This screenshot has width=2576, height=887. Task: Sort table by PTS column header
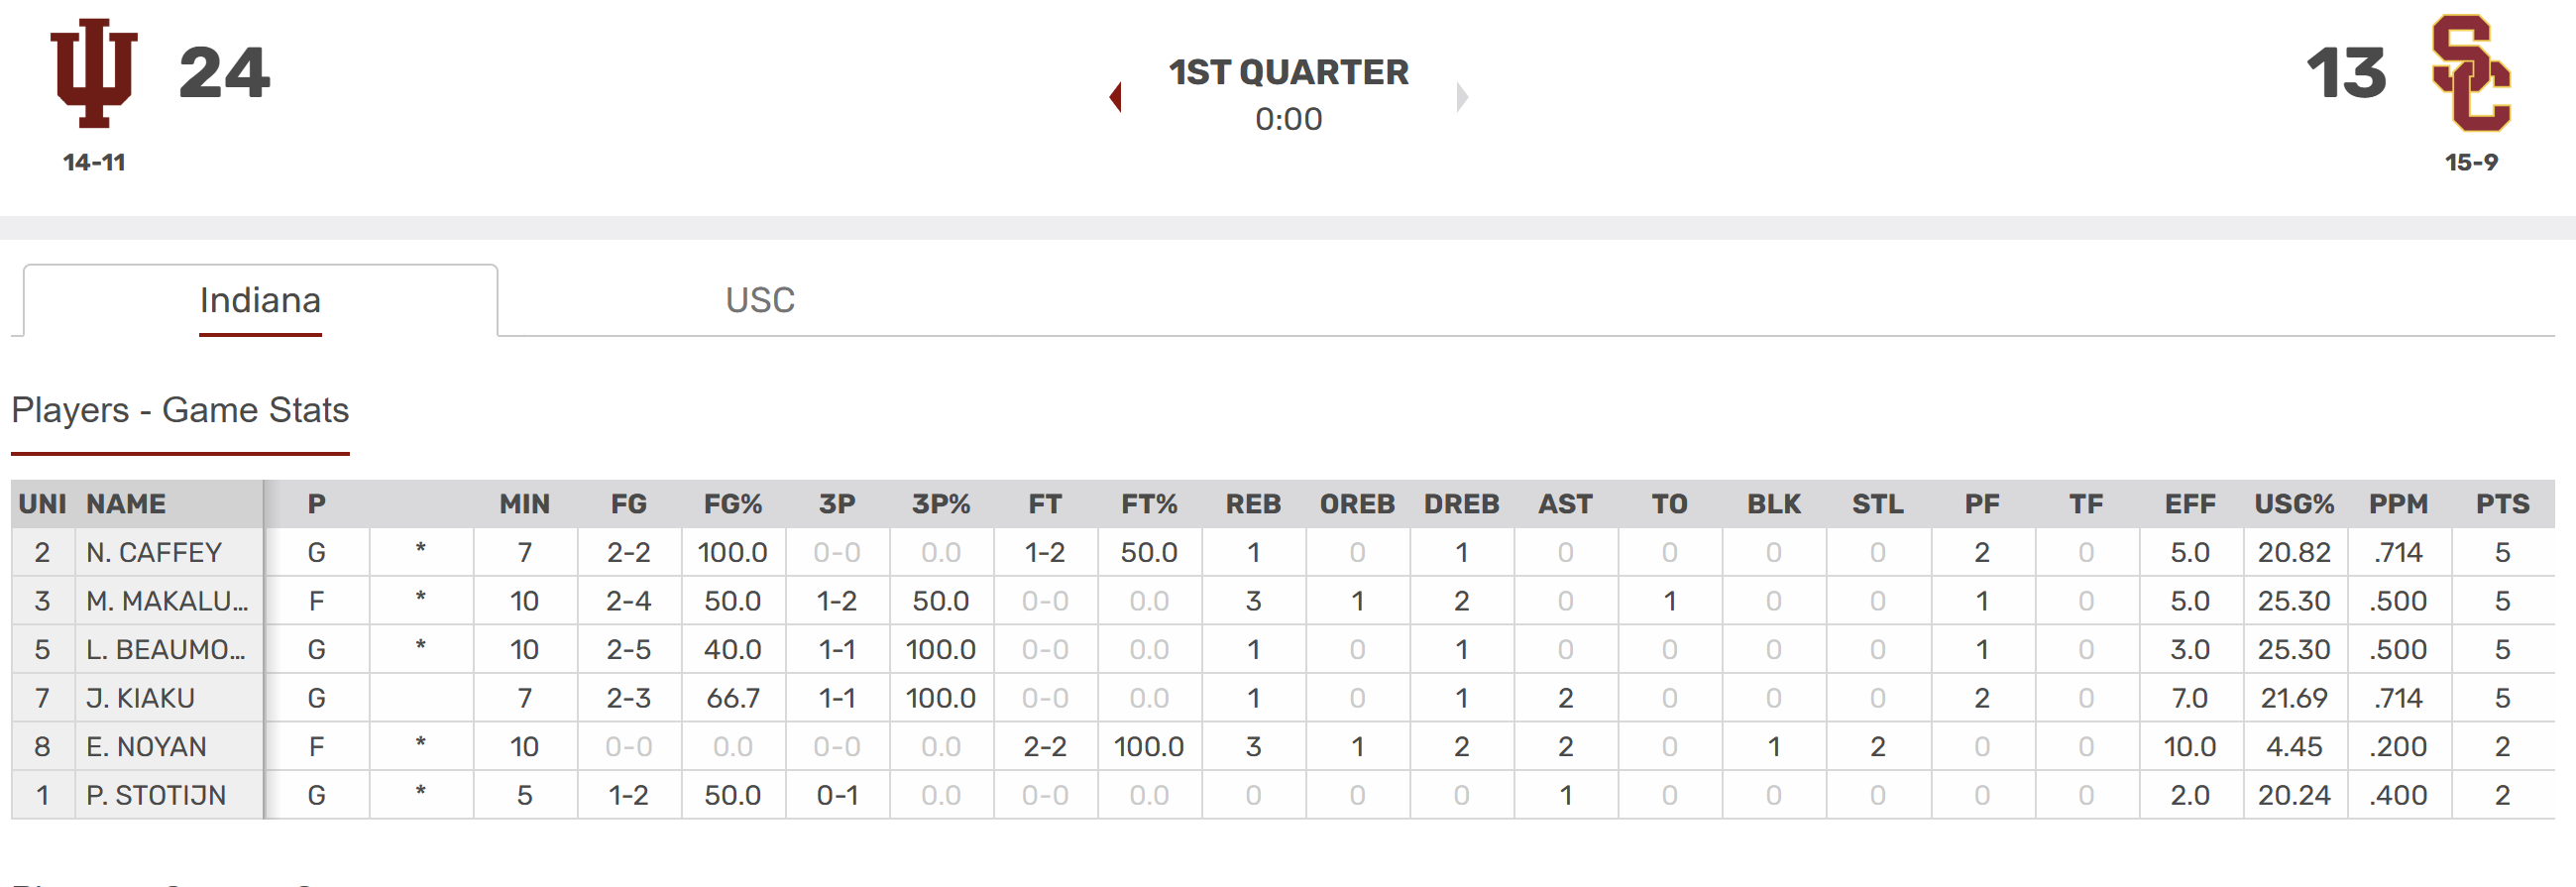click(x=2502, y=504)
